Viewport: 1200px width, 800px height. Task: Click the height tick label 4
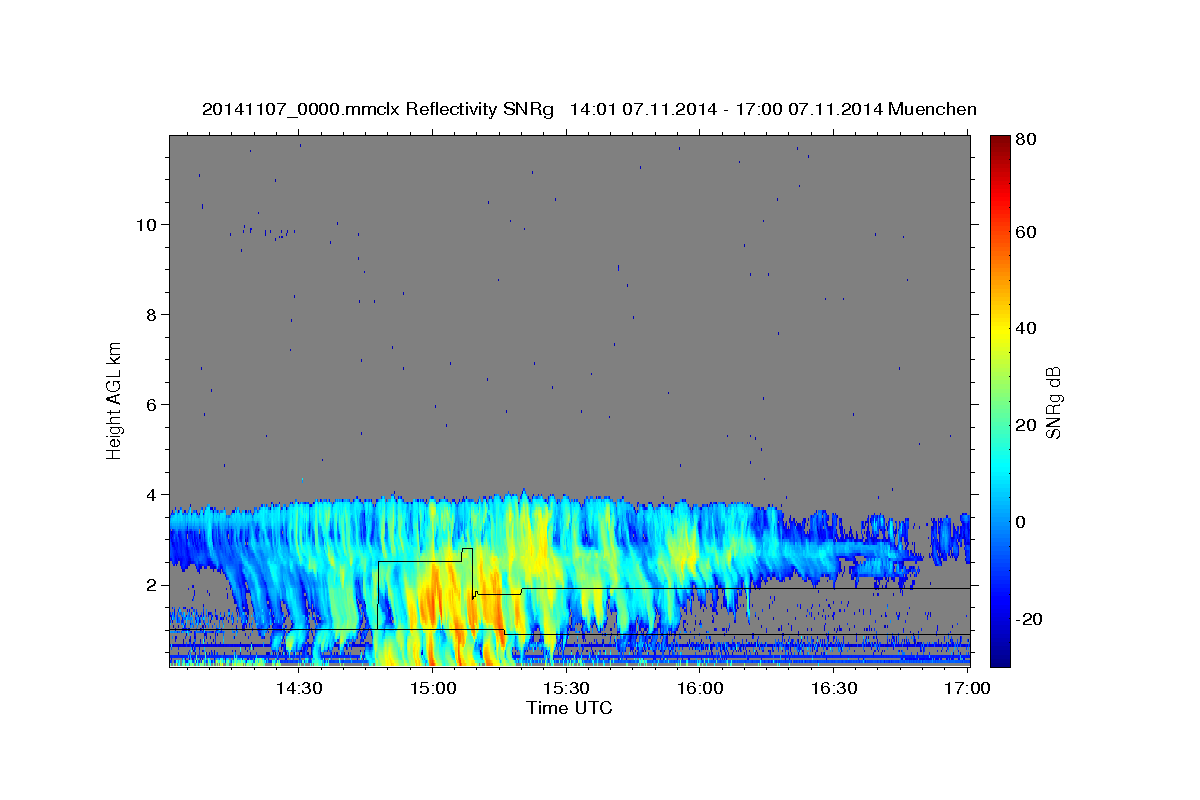click(x=149, y=494)
